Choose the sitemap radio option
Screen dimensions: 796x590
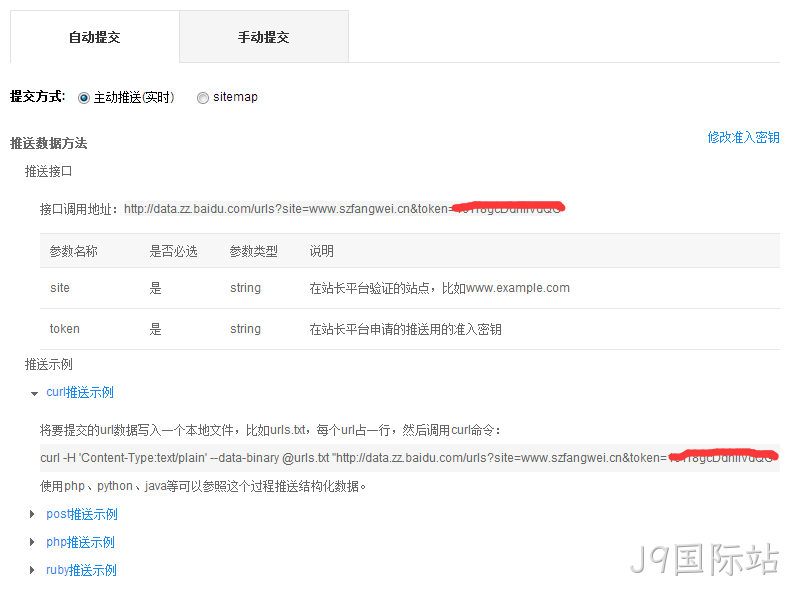click(x=203, y=97)
